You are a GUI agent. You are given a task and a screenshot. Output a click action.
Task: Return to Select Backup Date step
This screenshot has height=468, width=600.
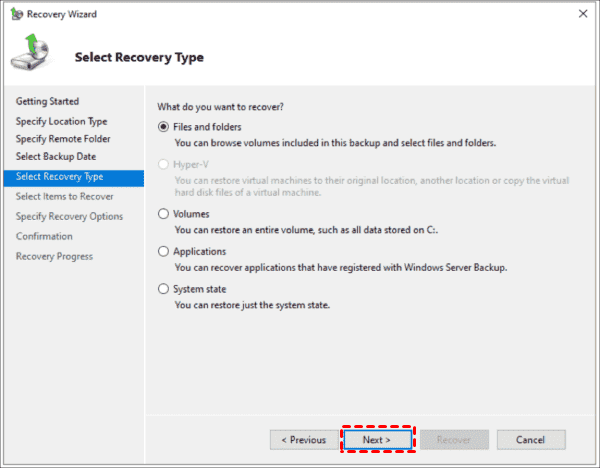tap(56, 157)
